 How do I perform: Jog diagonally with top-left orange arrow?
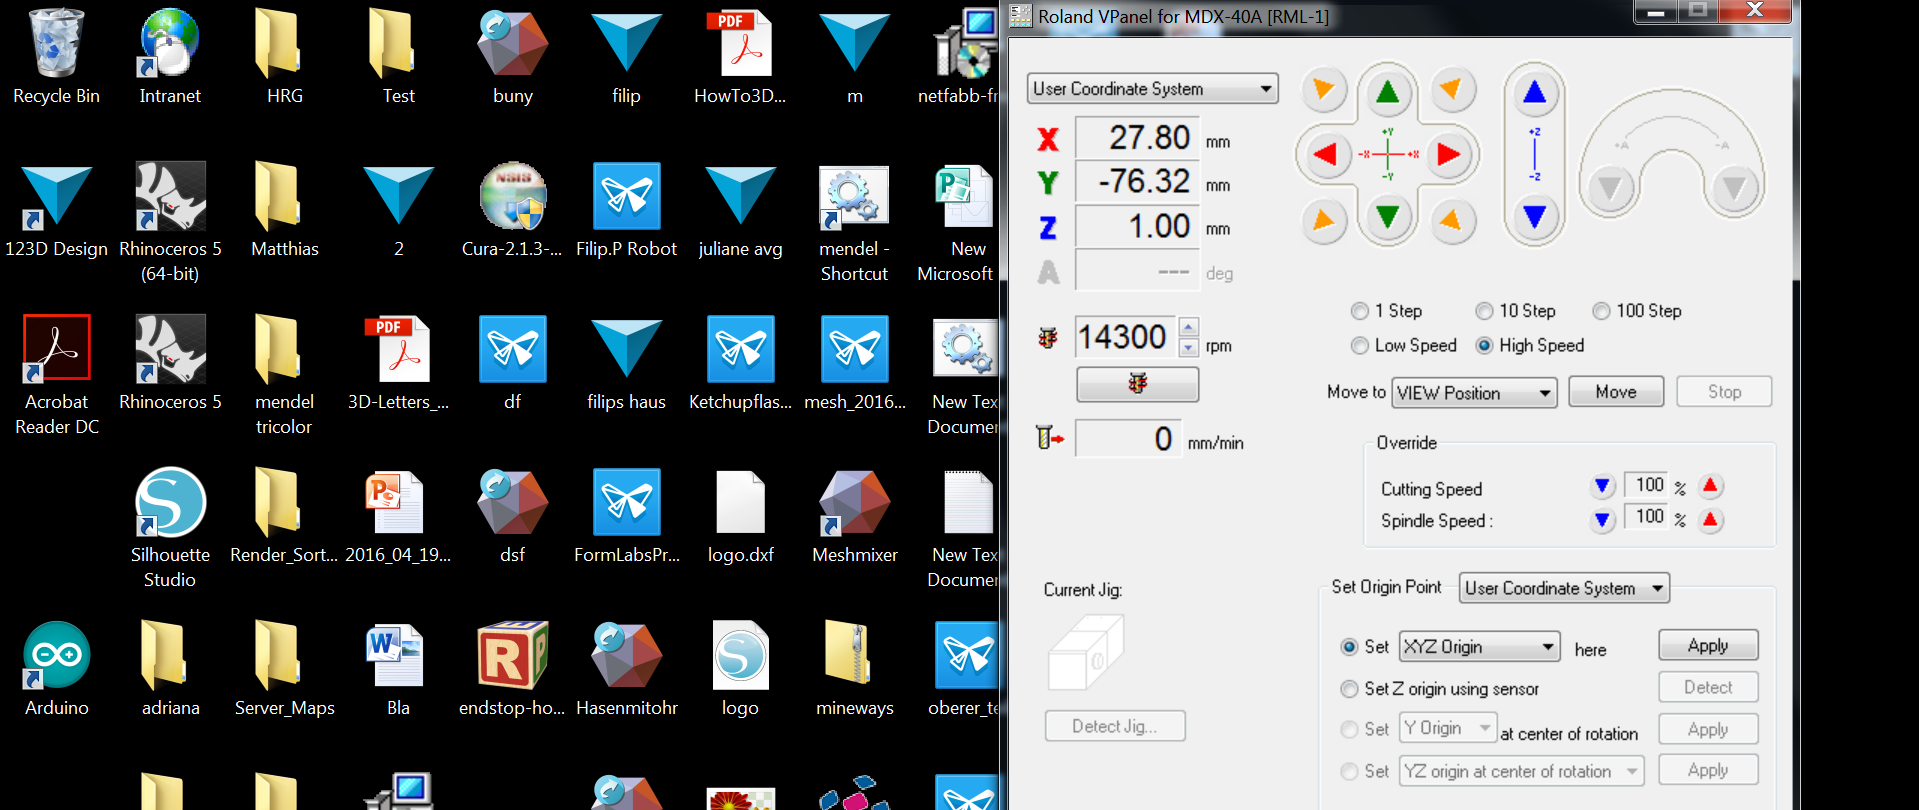point(1324,90)
